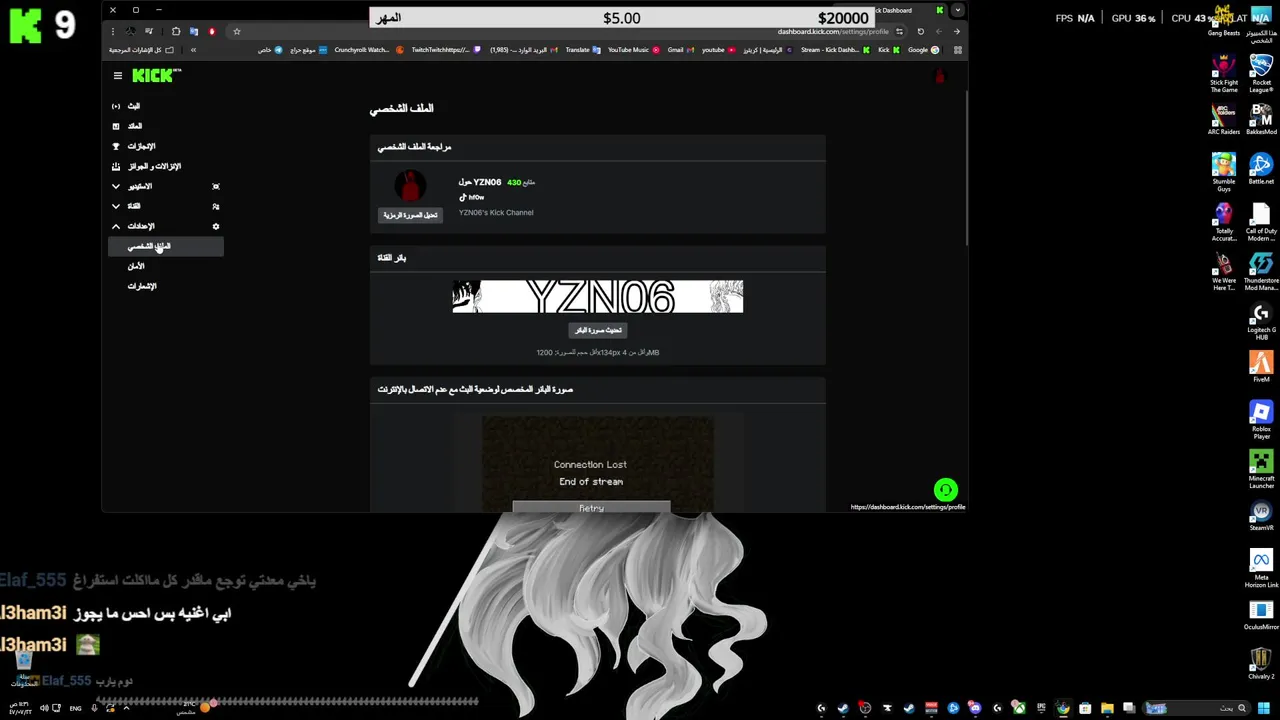Click the user avatar in dashboard header
The image size is (1280, 720).
(x=939, y=76)
